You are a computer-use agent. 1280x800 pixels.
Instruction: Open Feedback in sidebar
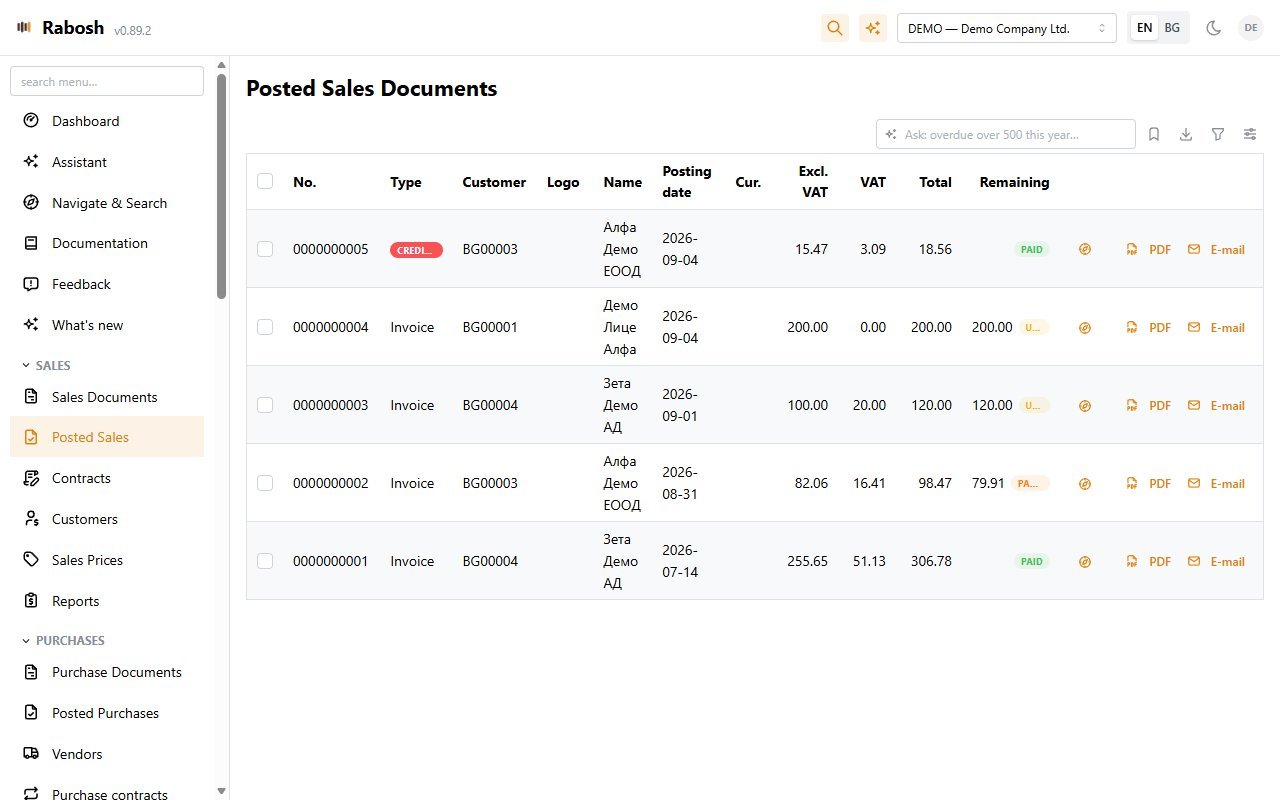pos(107,284)
